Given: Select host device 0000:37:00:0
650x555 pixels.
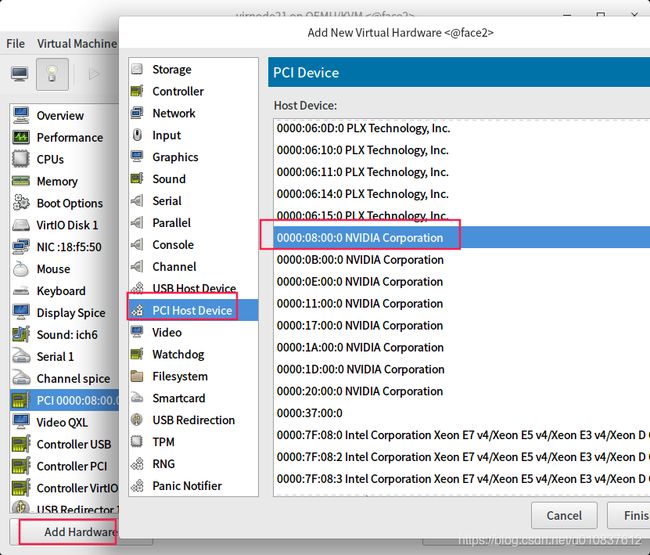Looking at the screenshot, I should tap(461, 413).
